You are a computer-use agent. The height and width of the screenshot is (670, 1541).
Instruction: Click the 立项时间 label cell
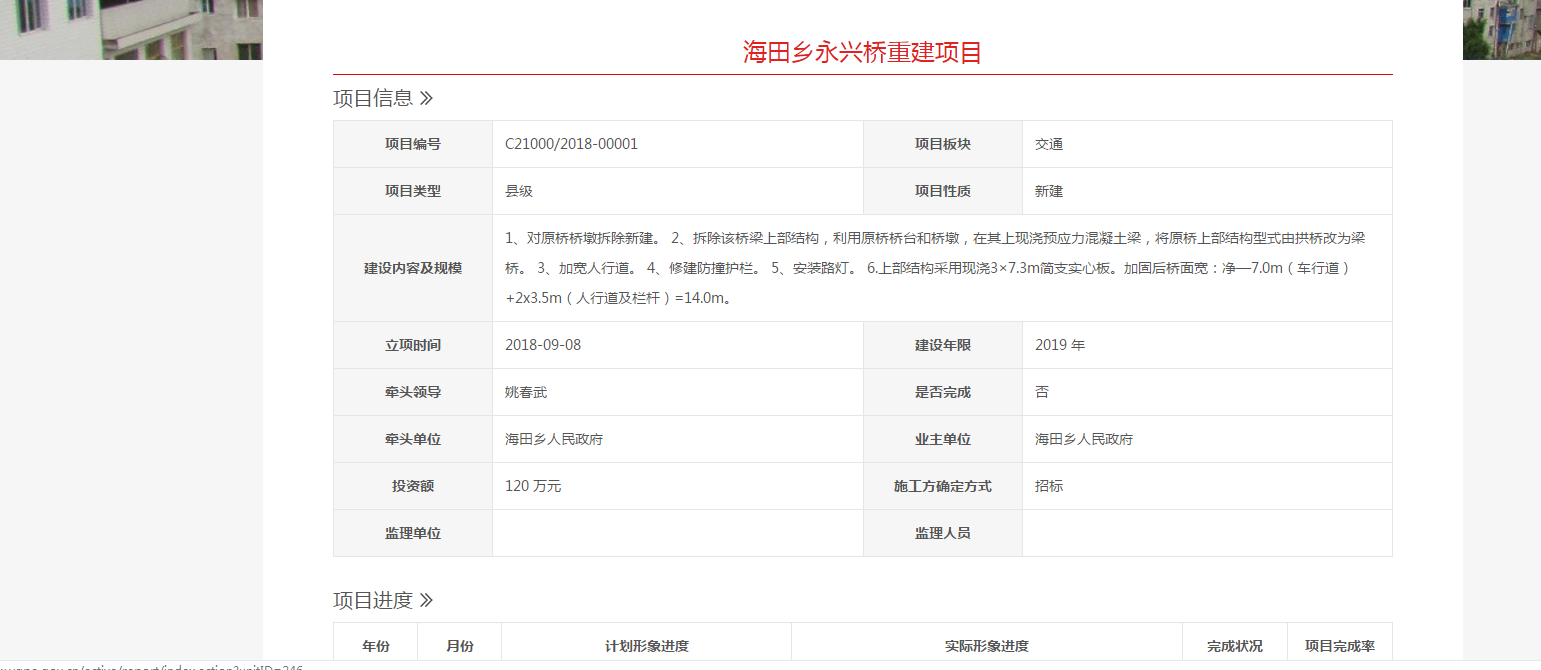coord(413,345)
